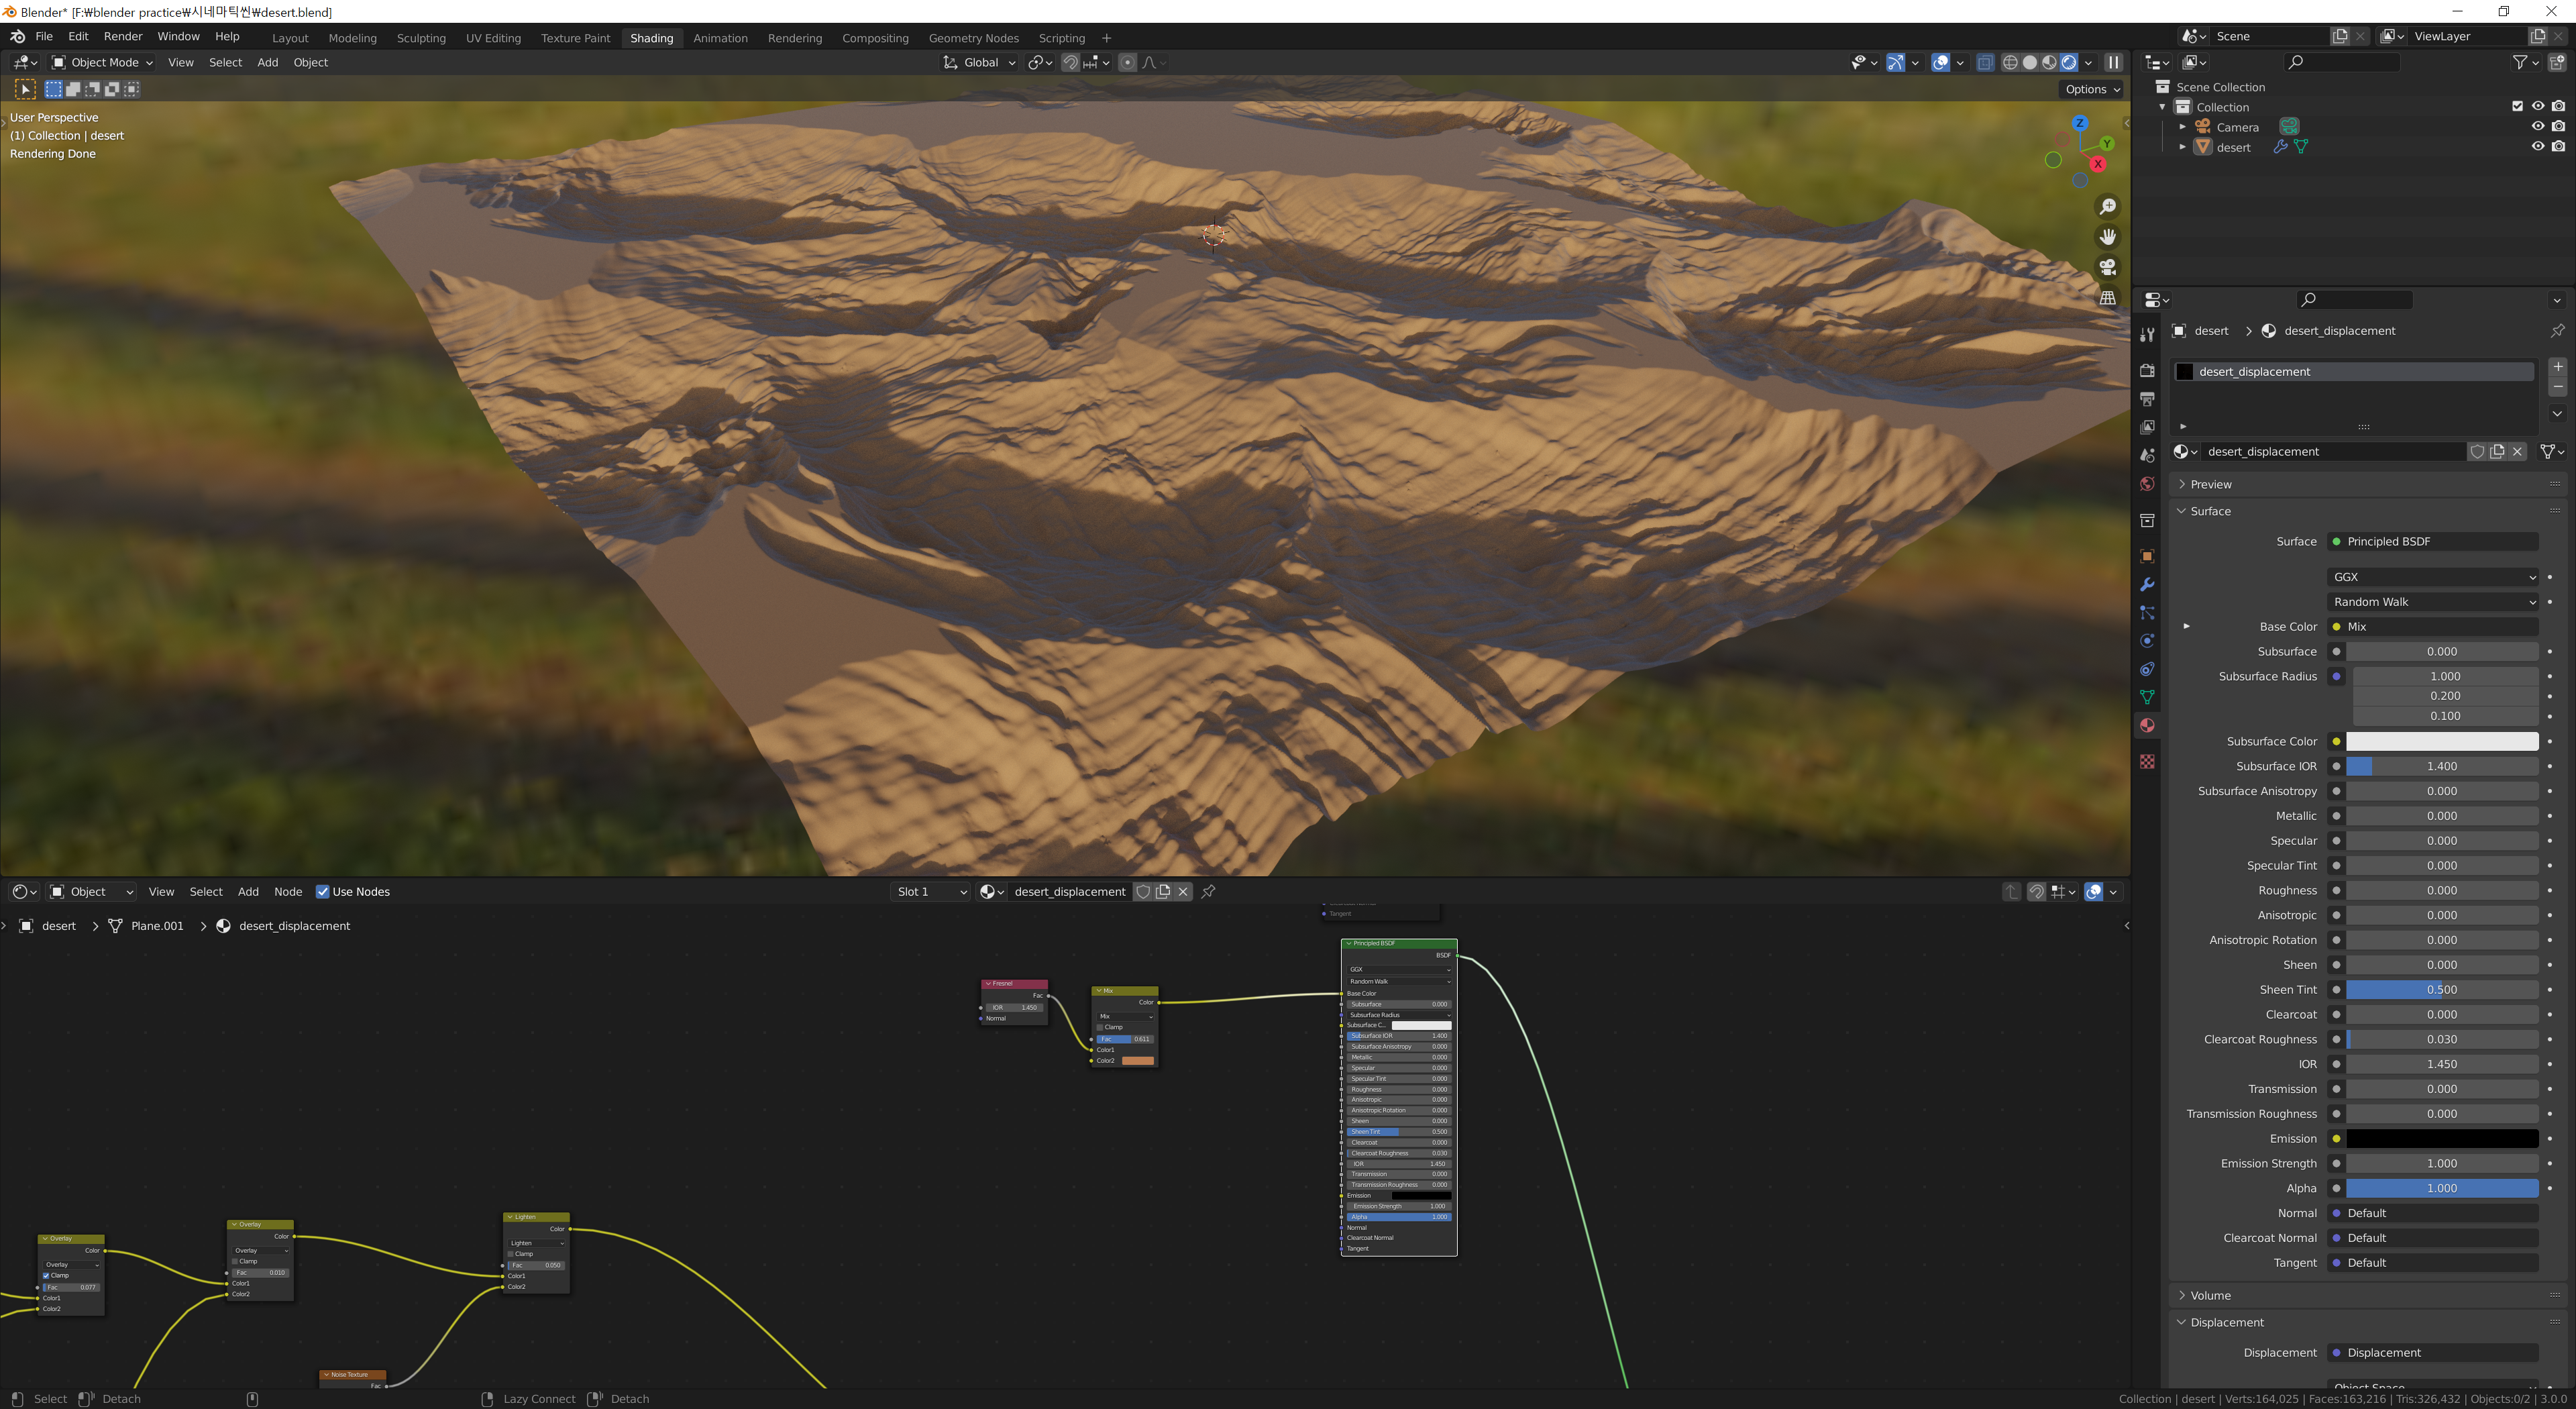Switch to the Geometry Nodes workspace tab
Image resolution: width=2576 pixels, height=1409 pixels.
click(972, 38)
